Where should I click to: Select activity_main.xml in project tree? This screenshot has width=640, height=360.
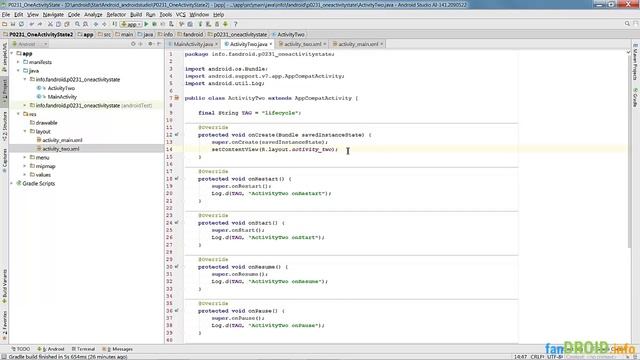[x=62, y=140]
